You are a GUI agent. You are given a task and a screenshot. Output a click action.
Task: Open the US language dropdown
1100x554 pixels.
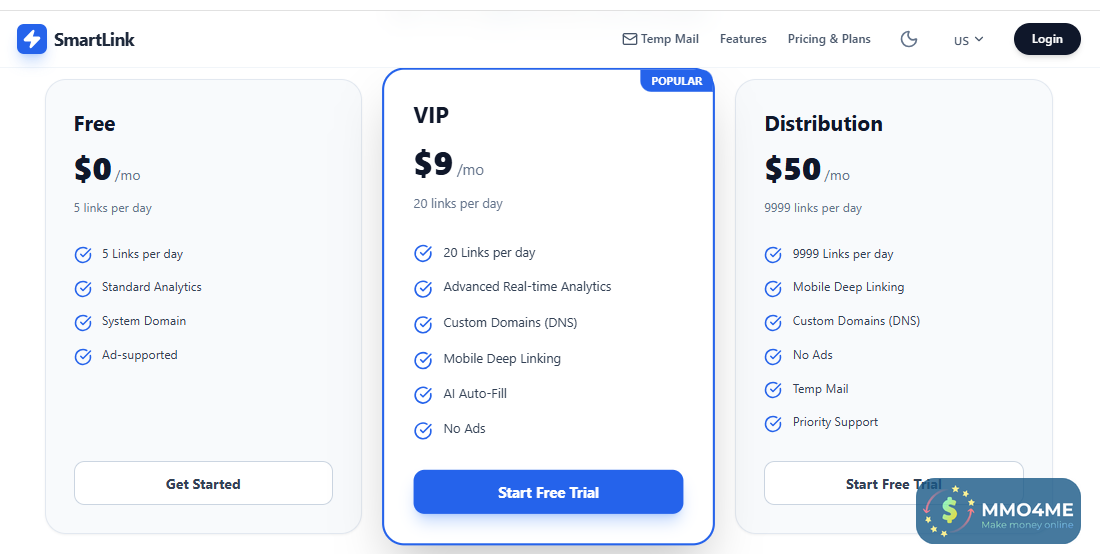968,40
